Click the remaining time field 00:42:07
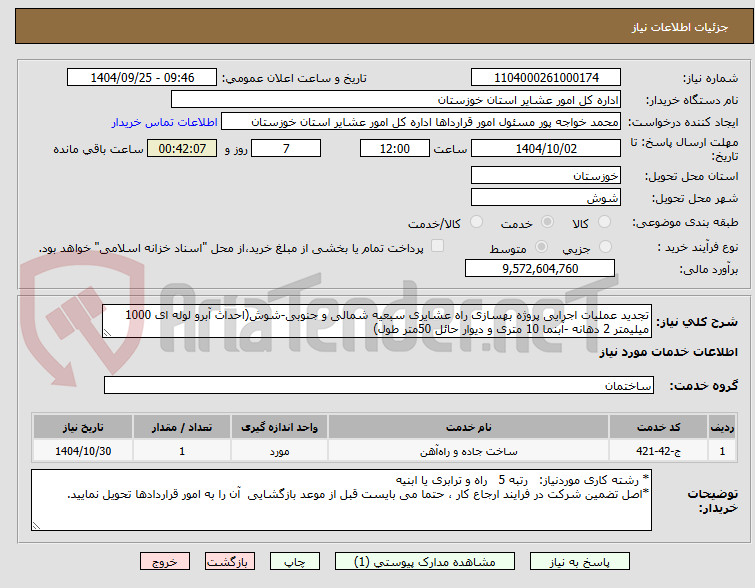The height and width of the screenshot is (588, 755). point(182,148)
